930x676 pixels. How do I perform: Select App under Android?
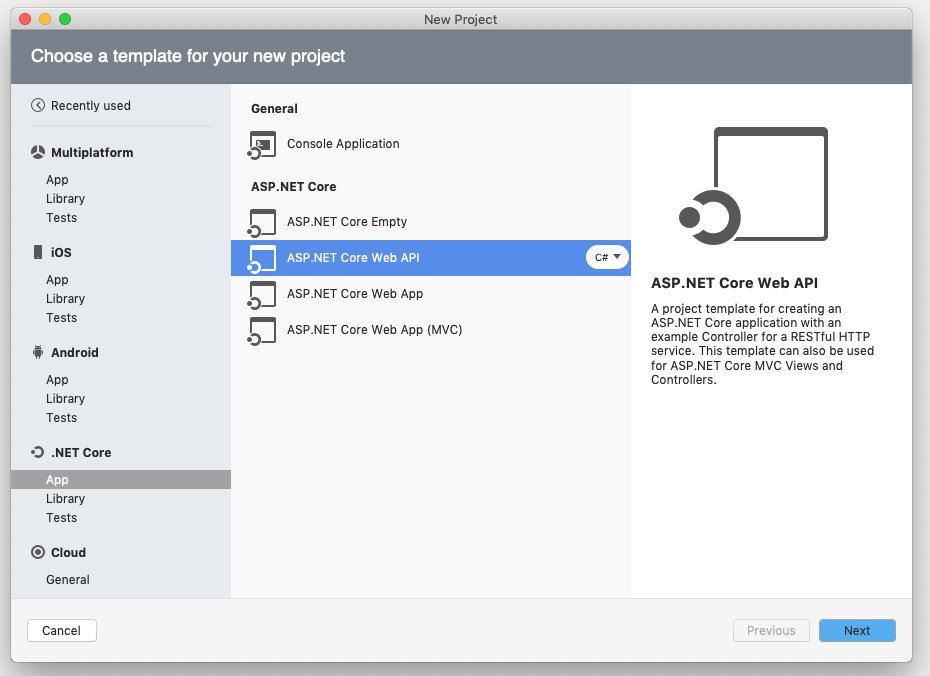(57, 380)
